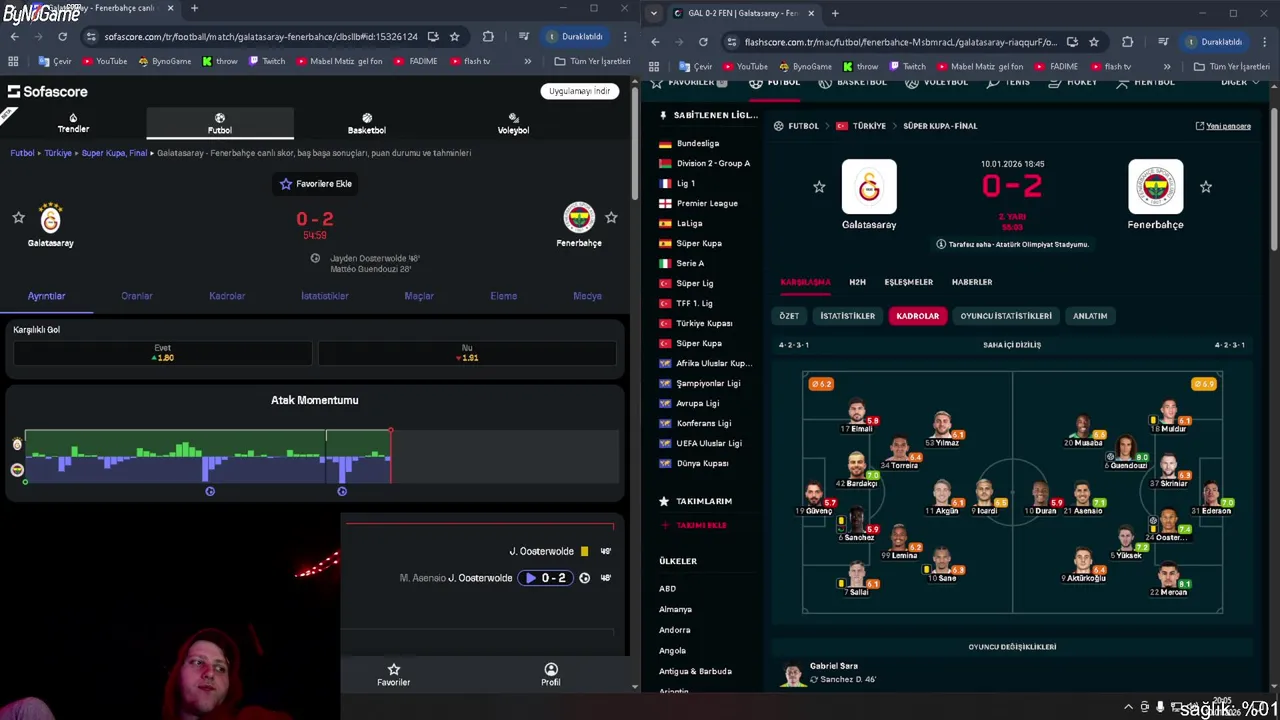Open Chrome menu in Flashscore window
This screenshot has width=1280, height=720.
pyautogui.click(x=1265, y=42)
